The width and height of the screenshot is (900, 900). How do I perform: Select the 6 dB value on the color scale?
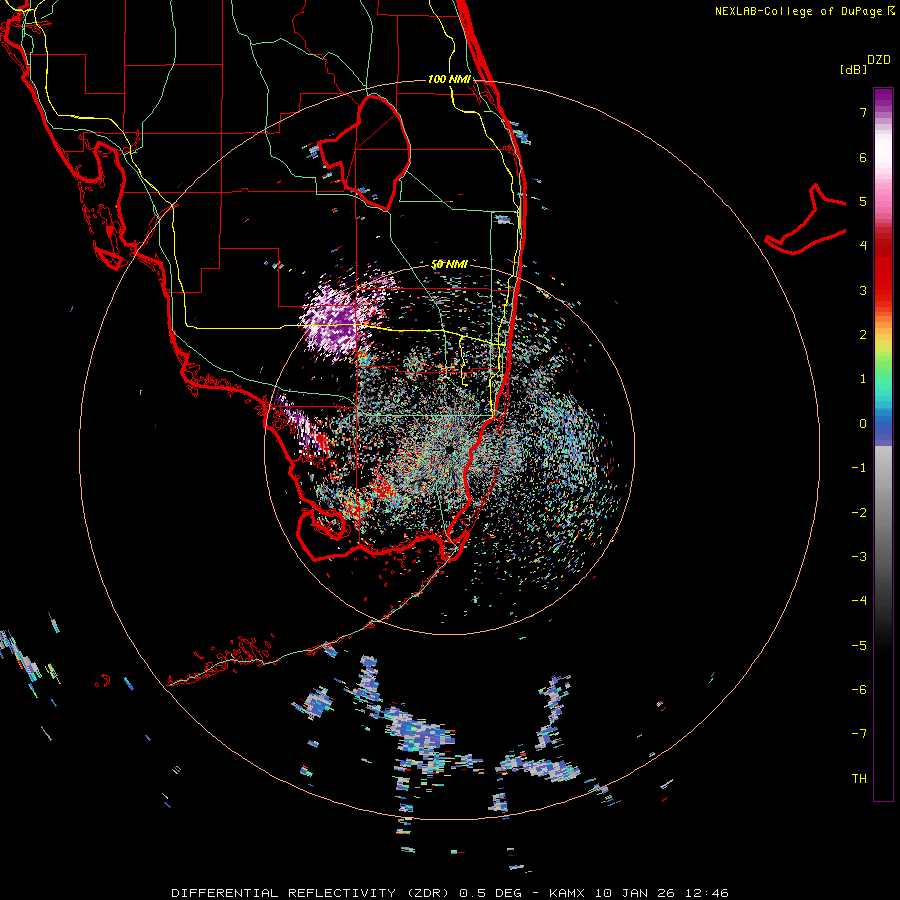[863, 157]
